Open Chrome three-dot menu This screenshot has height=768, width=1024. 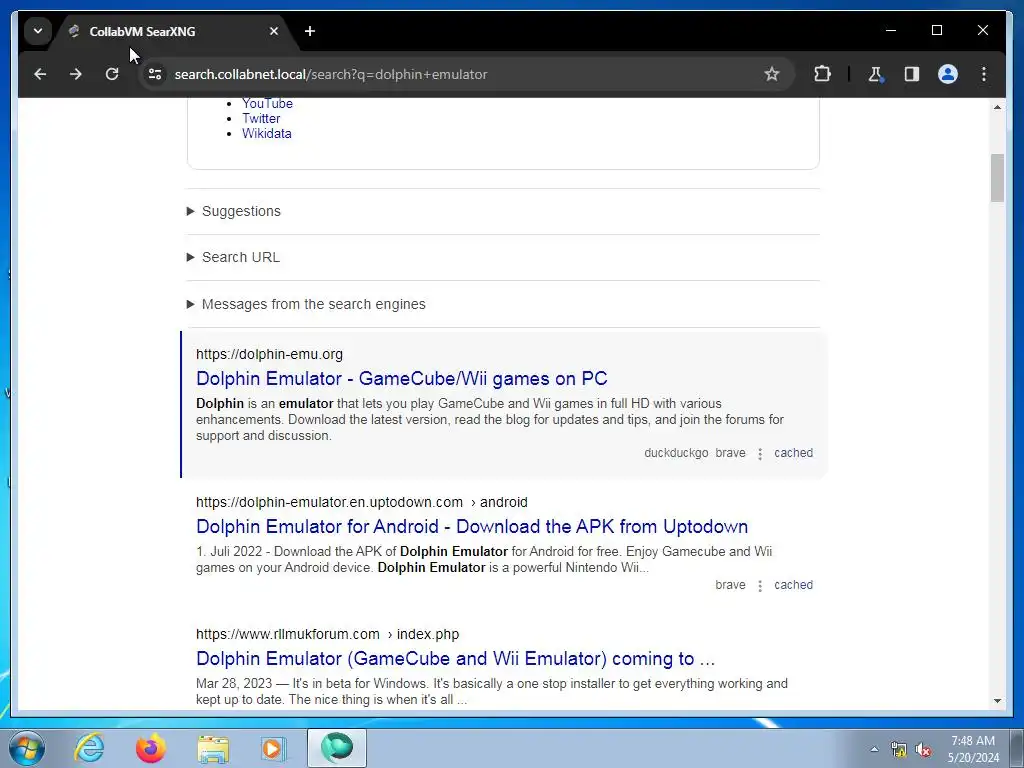click(984, 74)
